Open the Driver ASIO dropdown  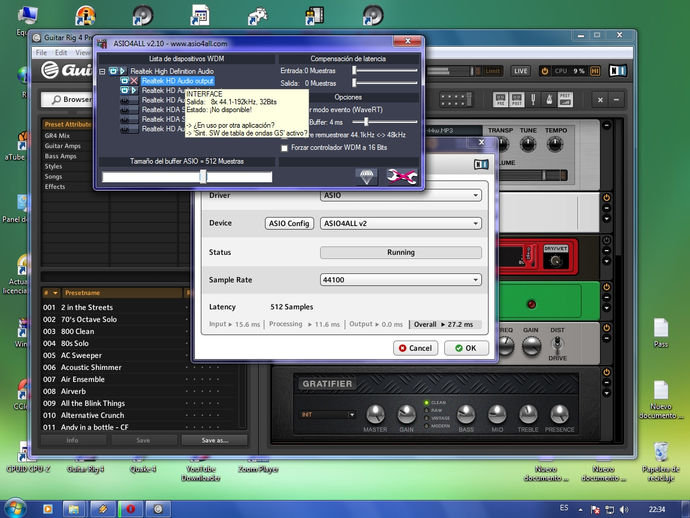[400, 195]
